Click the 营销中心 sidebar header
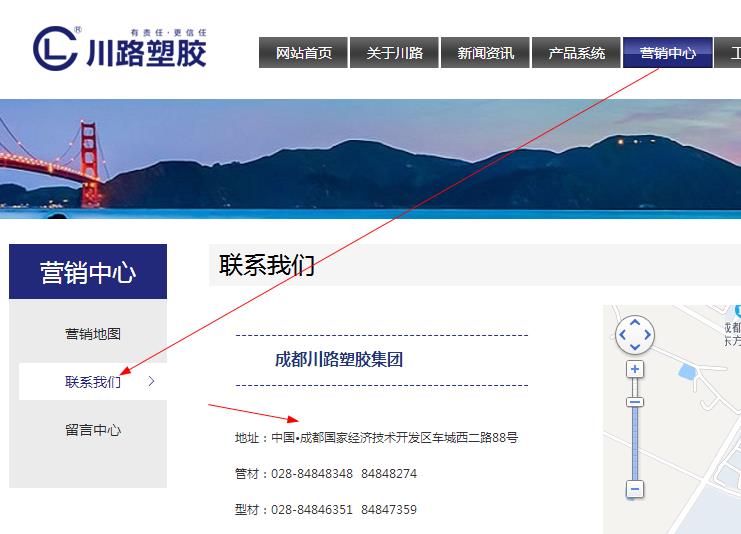The image size is (741, 534). tap(88, 272)
